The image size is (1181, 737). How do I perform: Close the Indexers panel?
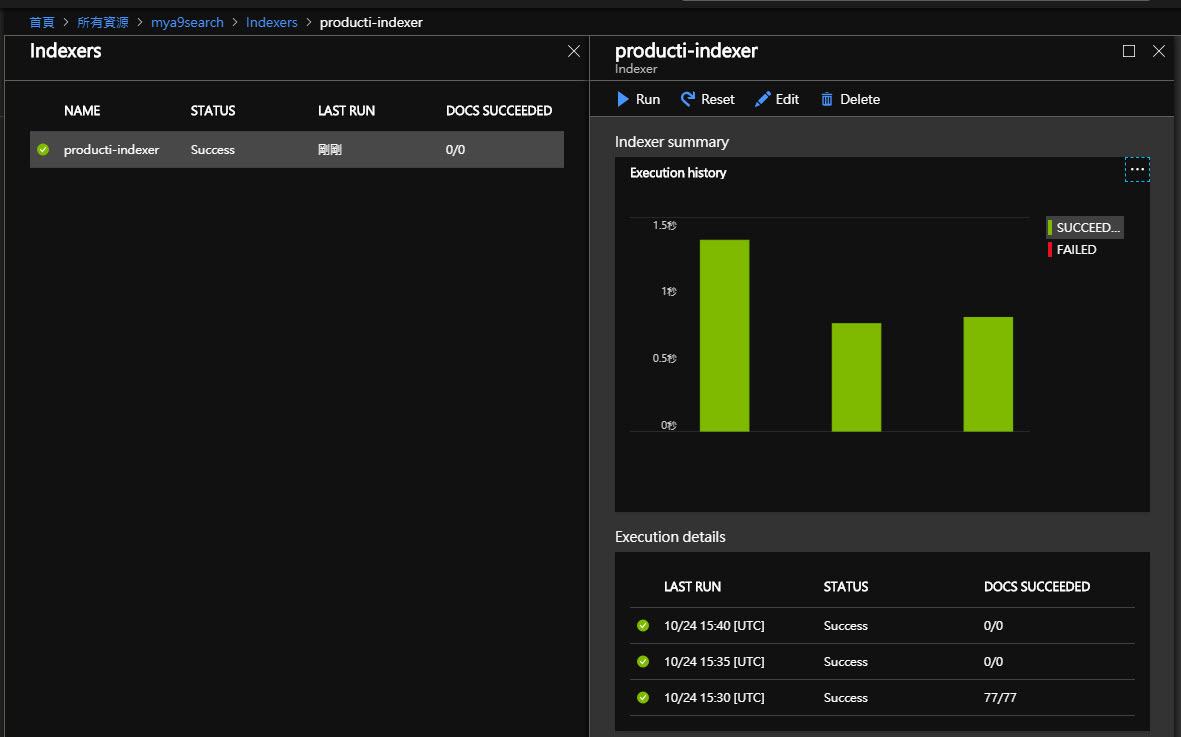pos(574,51)
